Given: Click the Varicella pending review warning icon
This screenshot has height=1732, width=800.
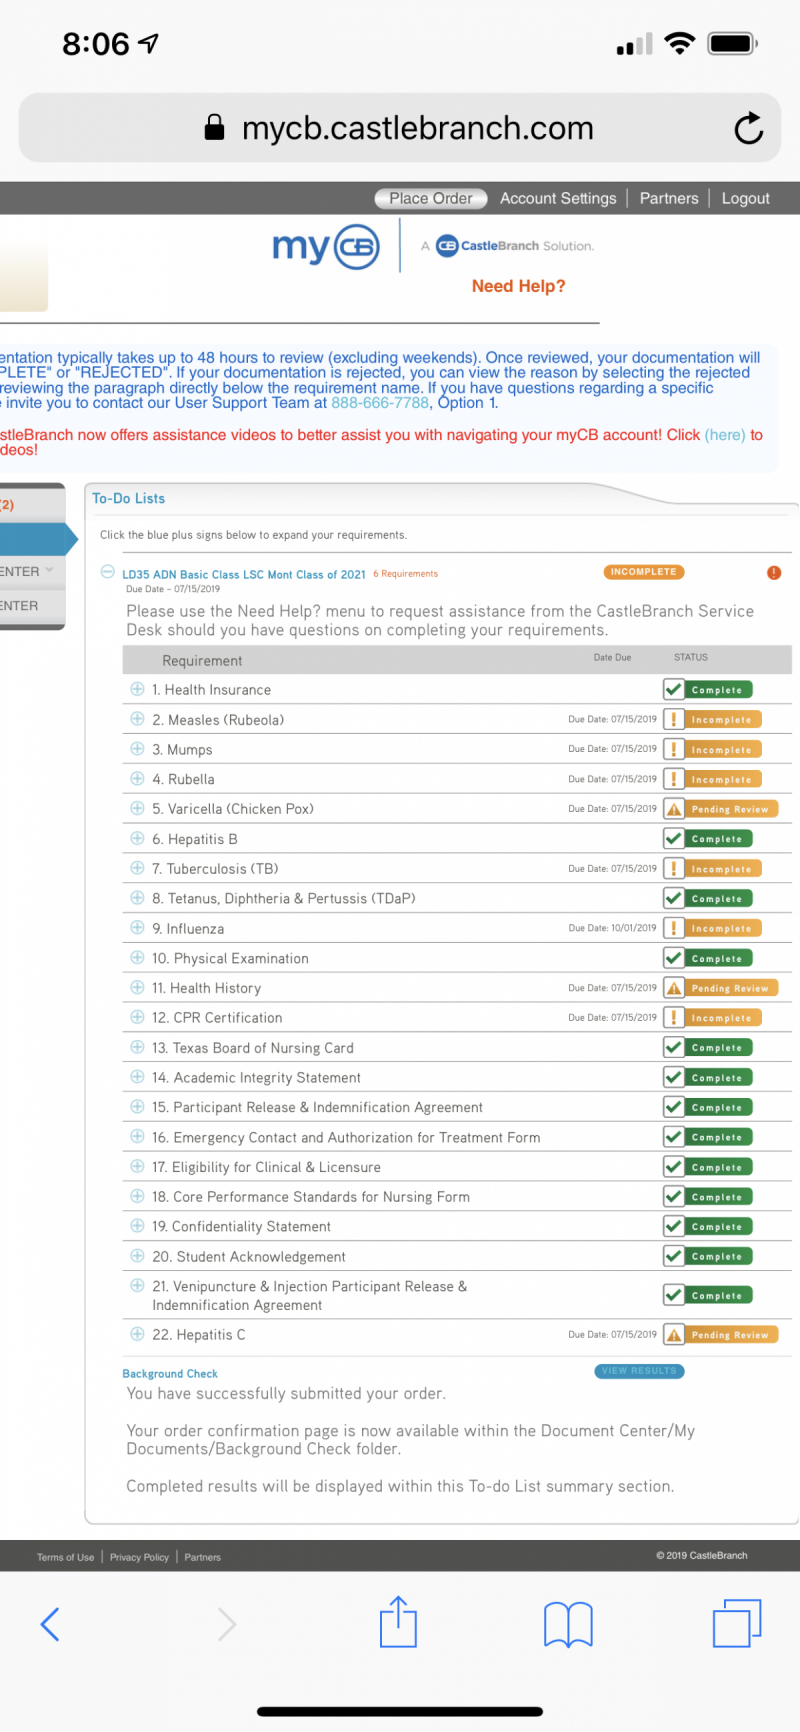Looking at the screenshot, I should coord(674,809).
